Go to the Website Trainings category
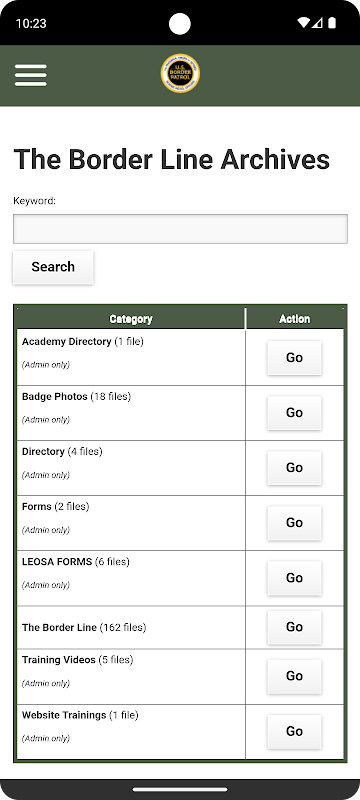This screenshot has width=360, height=800. tap(294, 732)
